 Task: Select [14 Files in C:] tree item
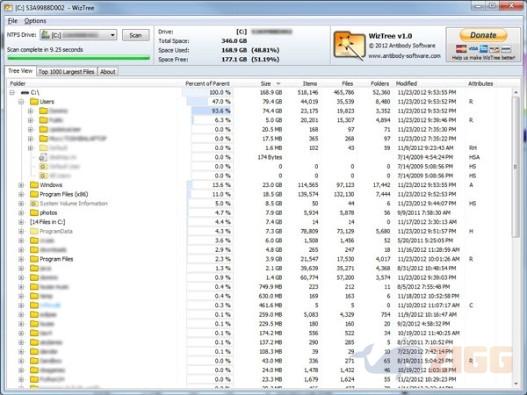tap(47, 222)
